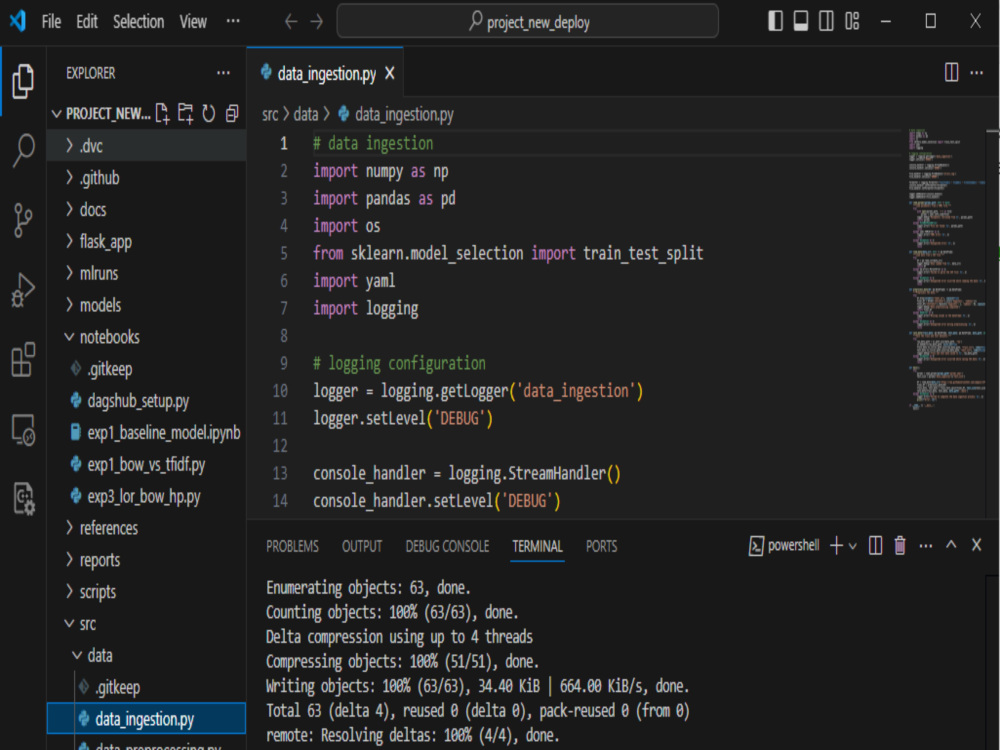Open editor More Actions ellipsis
The width and height of the screenshot is (1000, 750).
click(x=976, y=73)
